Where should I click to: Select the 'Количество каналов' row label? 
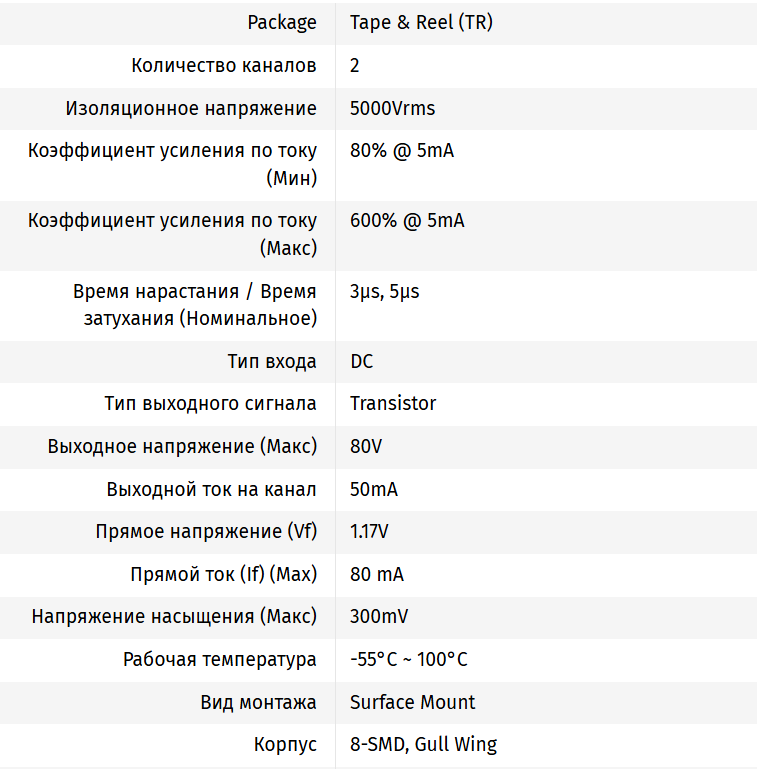[x=224, y=66]
